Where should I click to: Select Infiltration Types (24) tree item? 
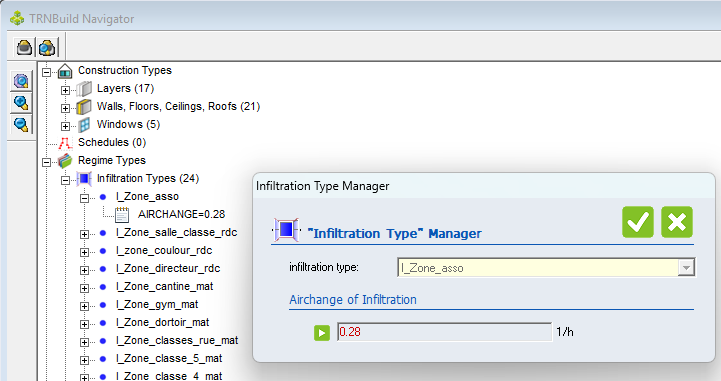point(148,178)
